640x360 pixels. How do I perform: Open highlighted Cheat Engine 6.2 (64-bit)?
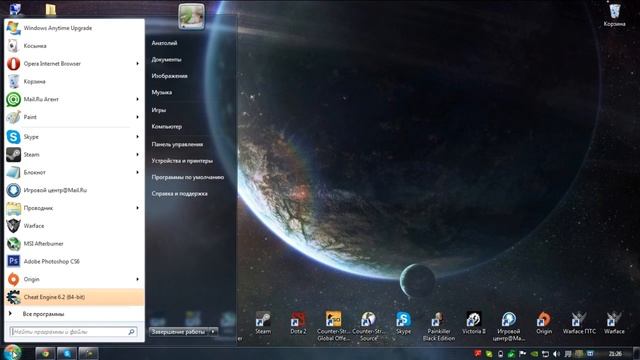point(74,297)
